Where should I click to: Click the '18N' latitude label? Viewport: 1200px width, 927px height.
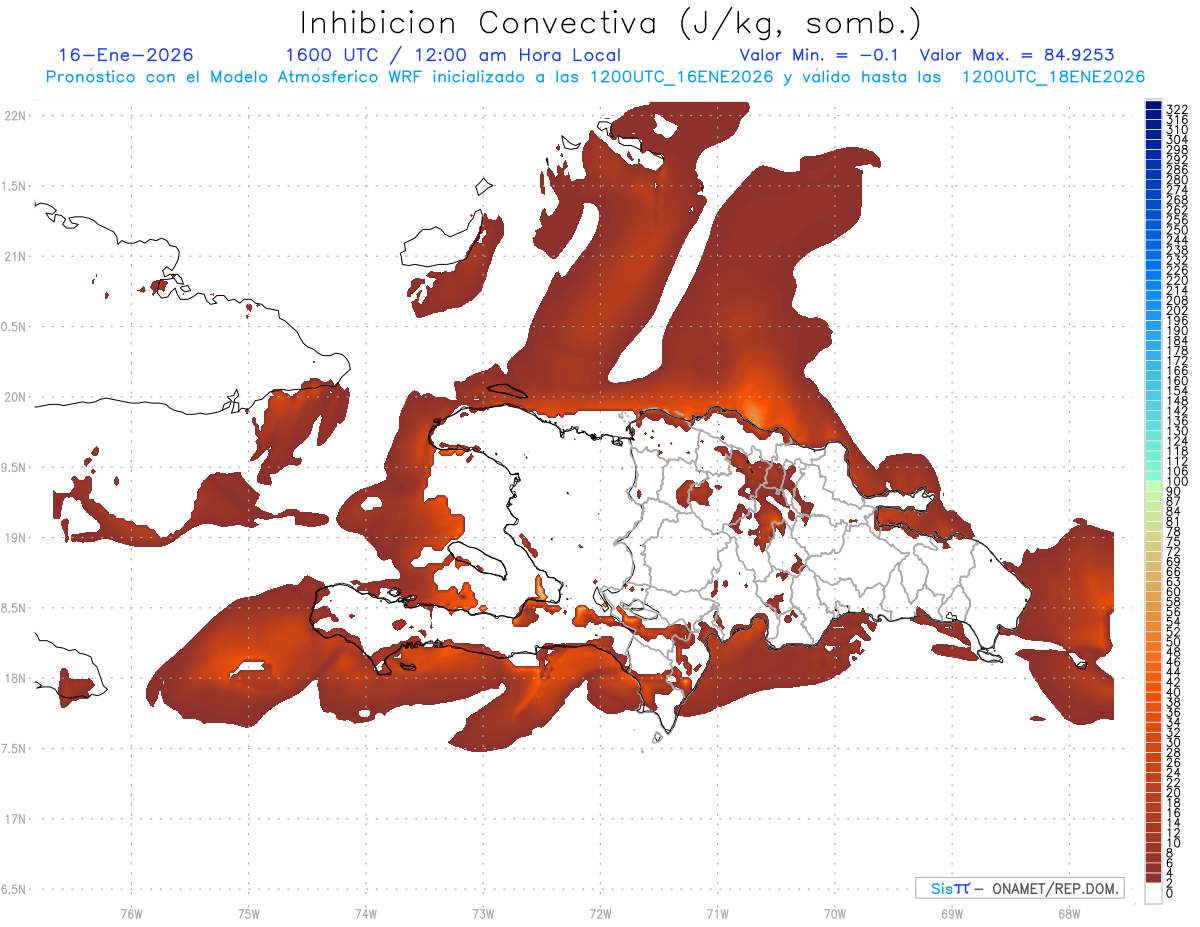click(x=15, y=678)
